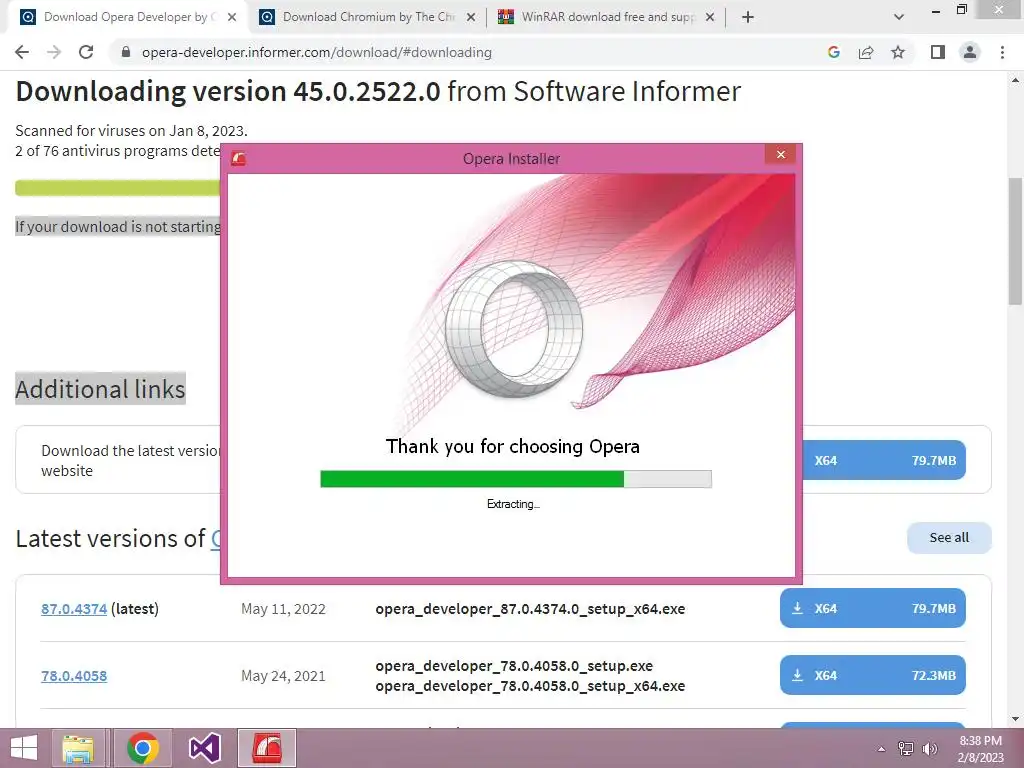The height and width of the screenshot is (768, 1024).
Task: Click scrollbar up arrow
Action: (1015, 80)
